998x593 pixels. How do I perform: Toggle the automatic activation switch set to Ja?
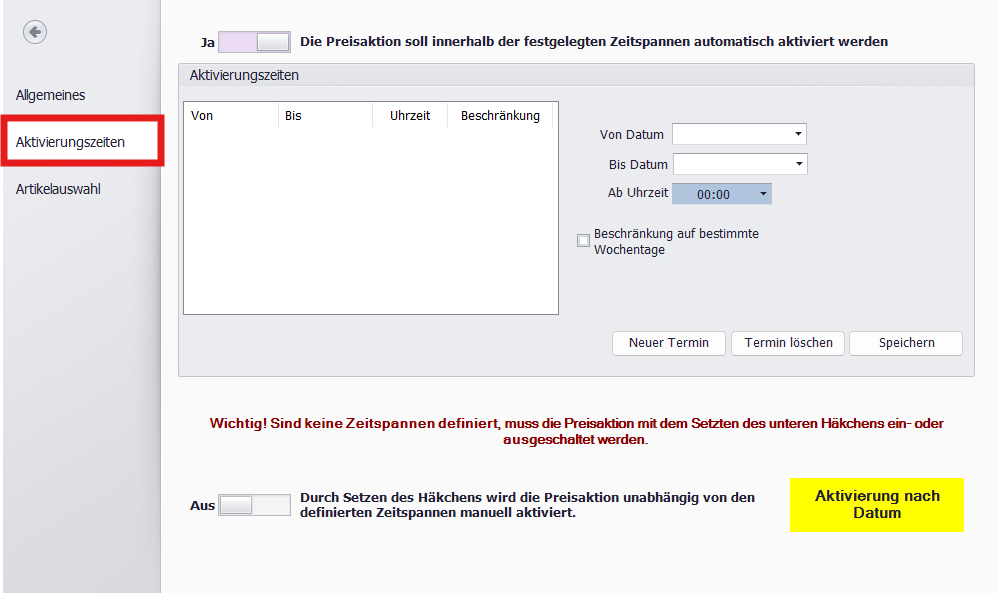click(254, 42)
